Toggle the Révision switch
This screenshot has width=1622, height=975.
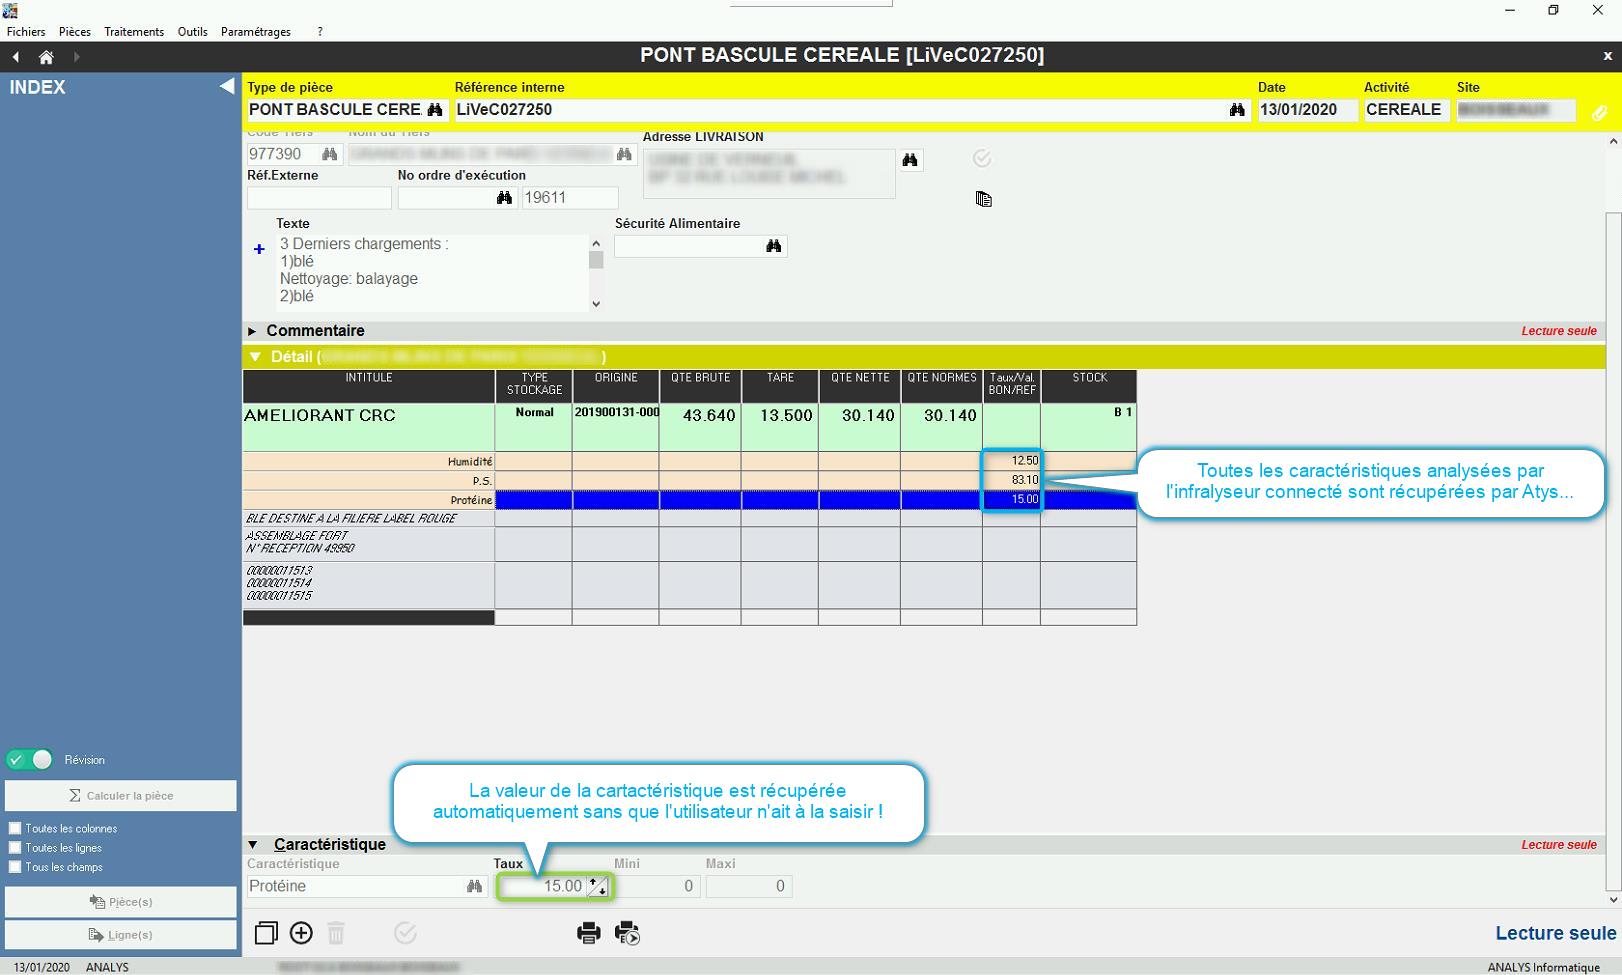[x=29, y=760]
